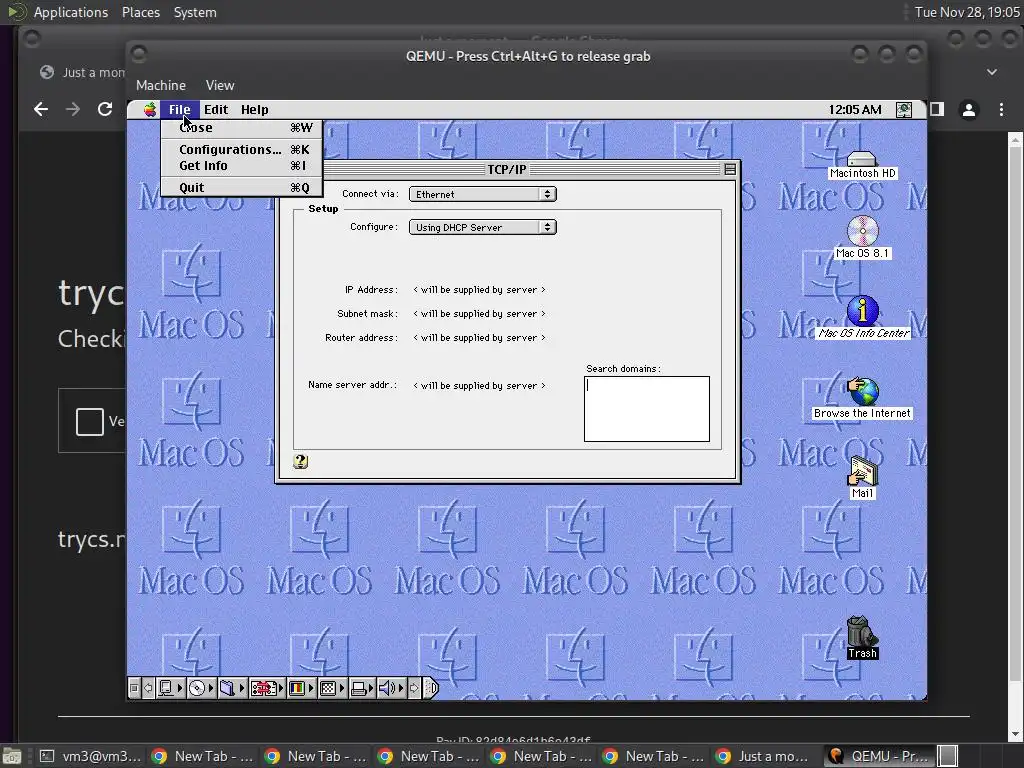The height and width of the screenshot is (768, 1024).
Task: Open the QEMU View menu
Action: pyautogui.click(x=219, y=86)
